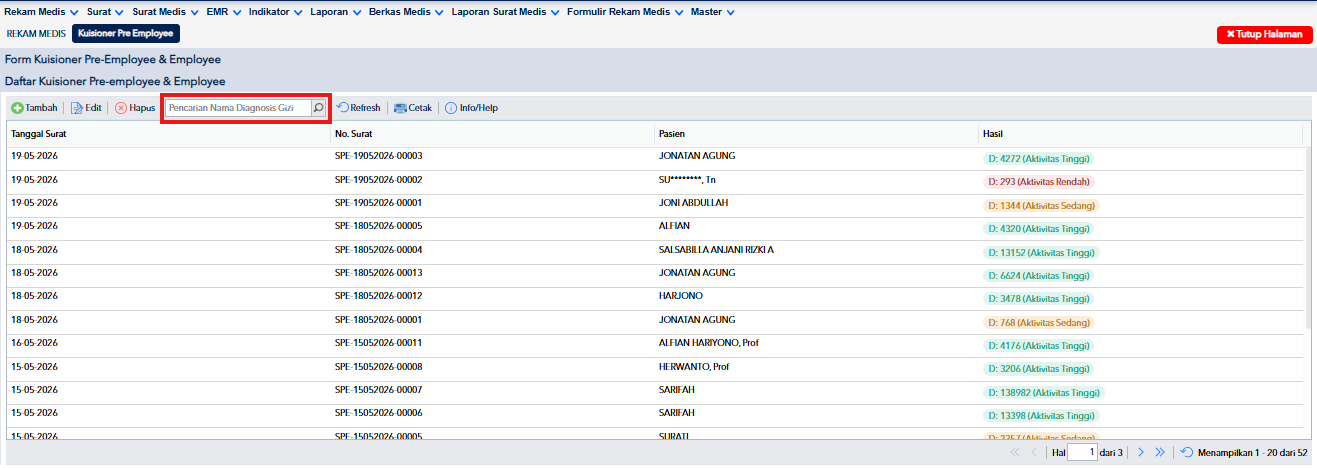Expand the Berkas Medis menu
The height and width of the screenshot is (468, 1317).
pos(406,12)
